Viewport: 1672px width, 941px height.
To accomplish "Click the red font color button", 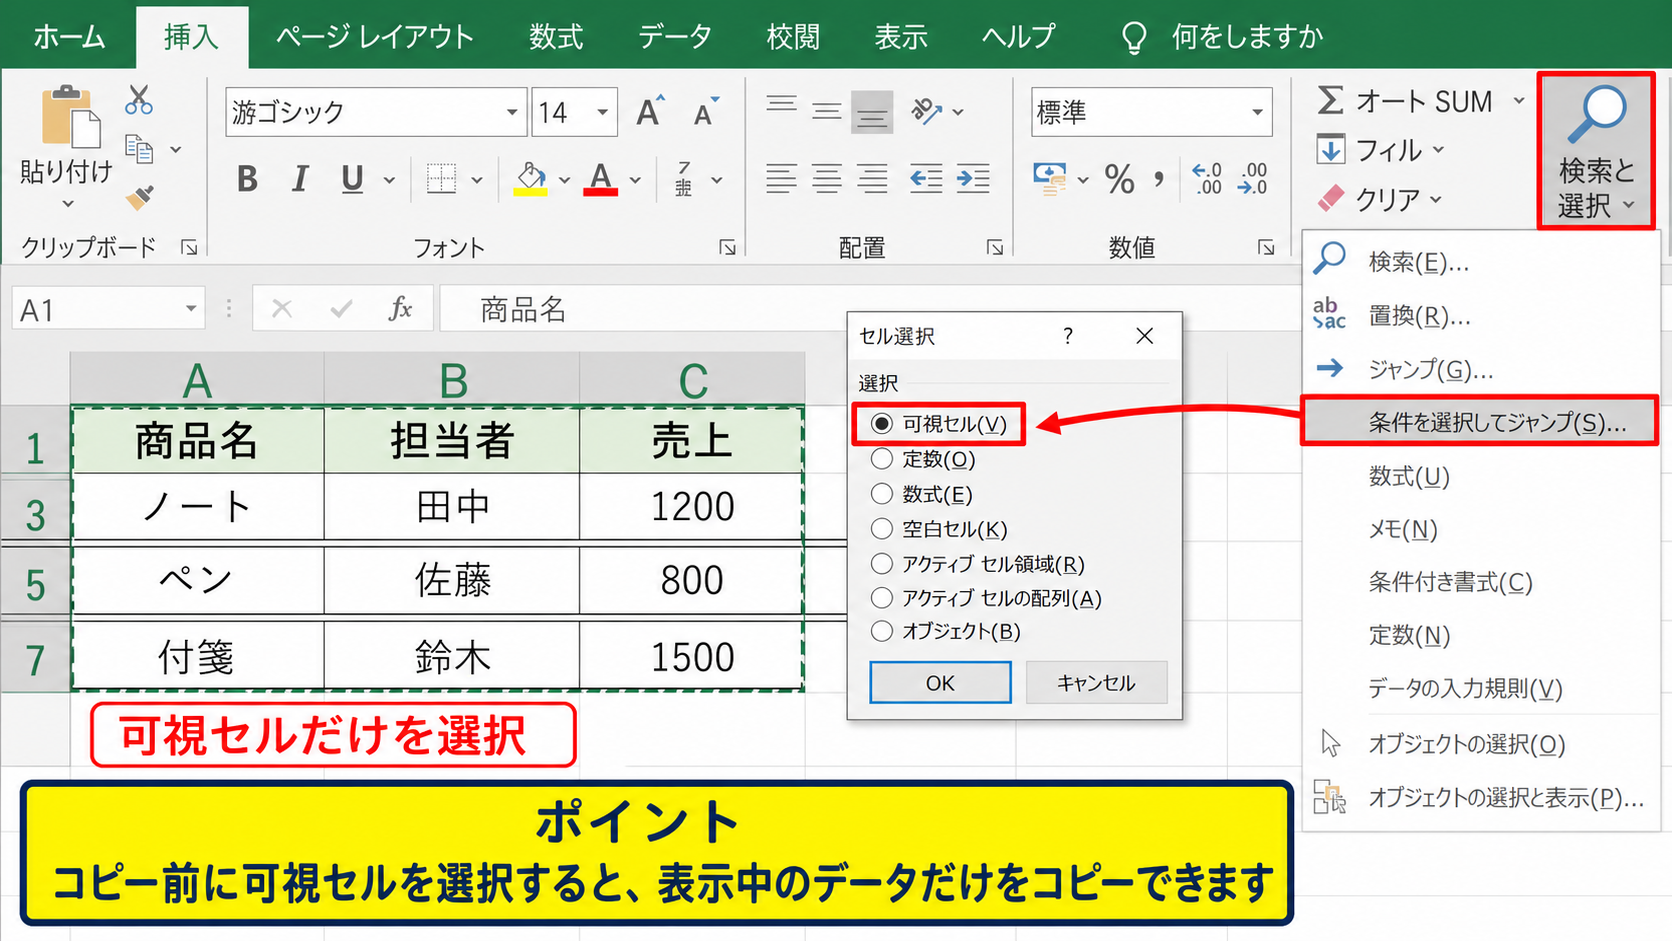I will point(600,179).
